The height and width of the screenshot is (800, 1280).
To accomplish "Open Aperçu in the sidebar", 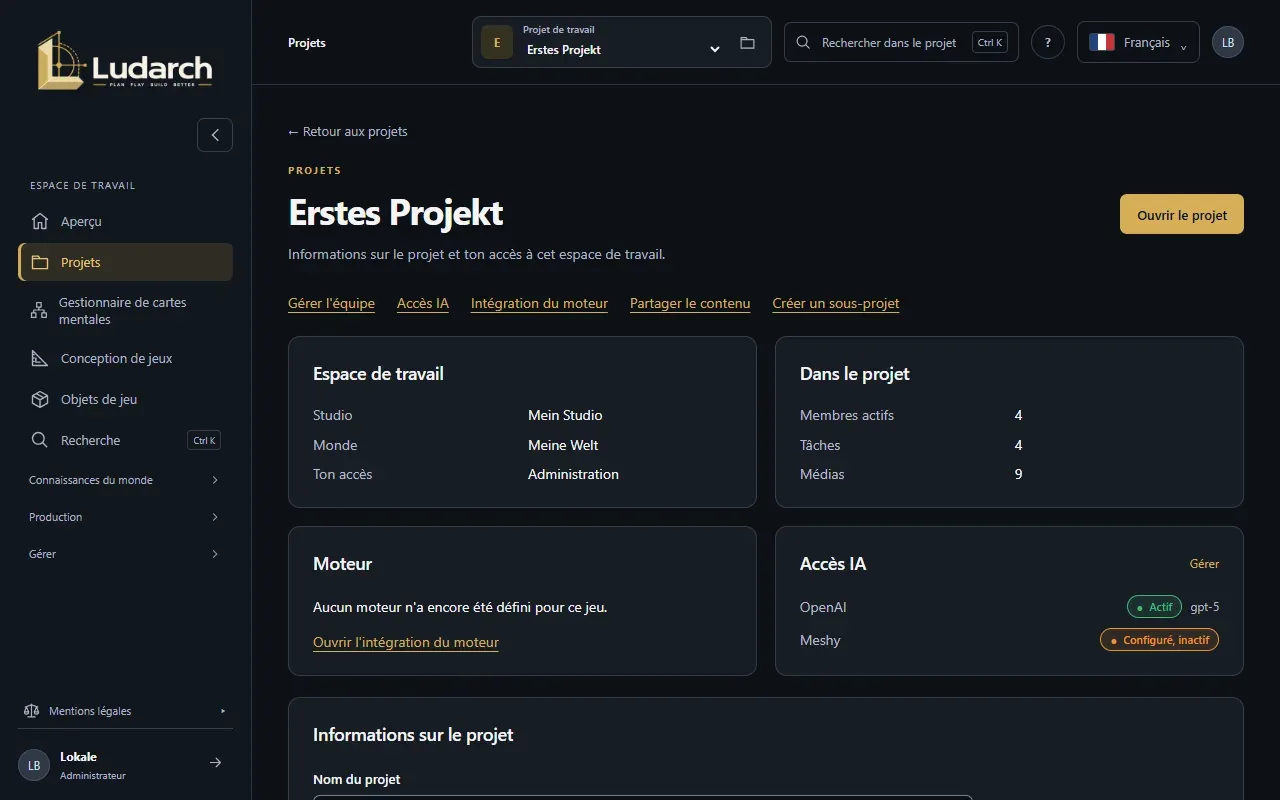I will 125,221.
